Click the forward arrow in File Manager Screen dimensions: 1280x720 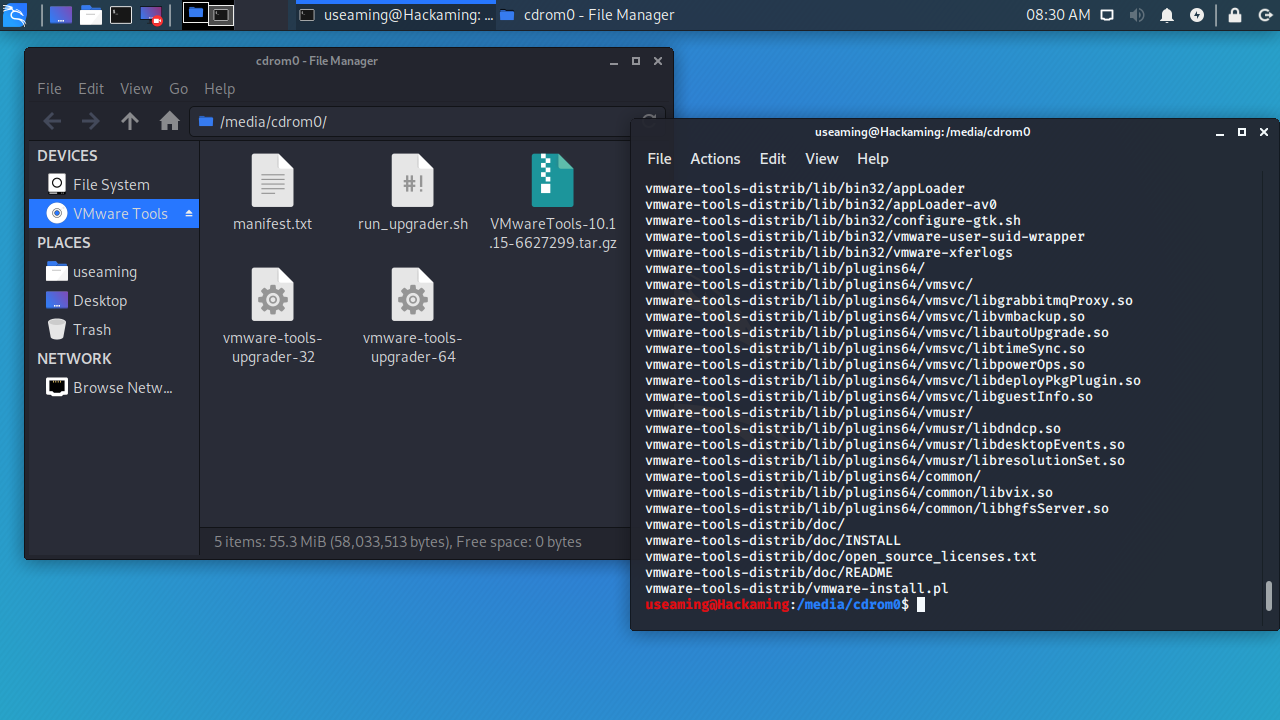click(91, 121)
